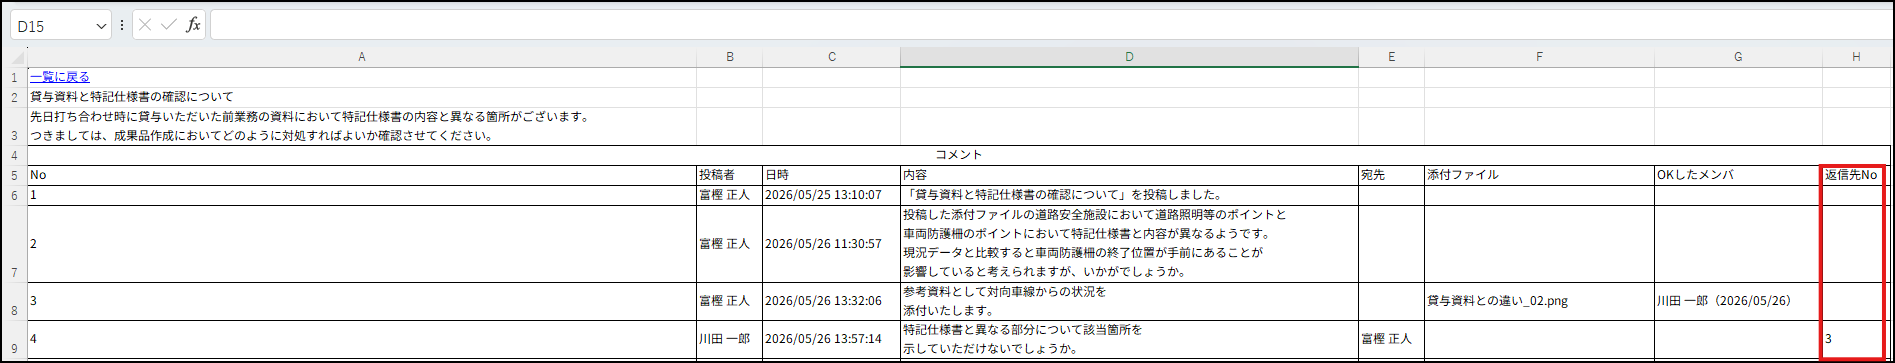Select column E header
Screen dimensions: 1895x363
pos(1391,57)
